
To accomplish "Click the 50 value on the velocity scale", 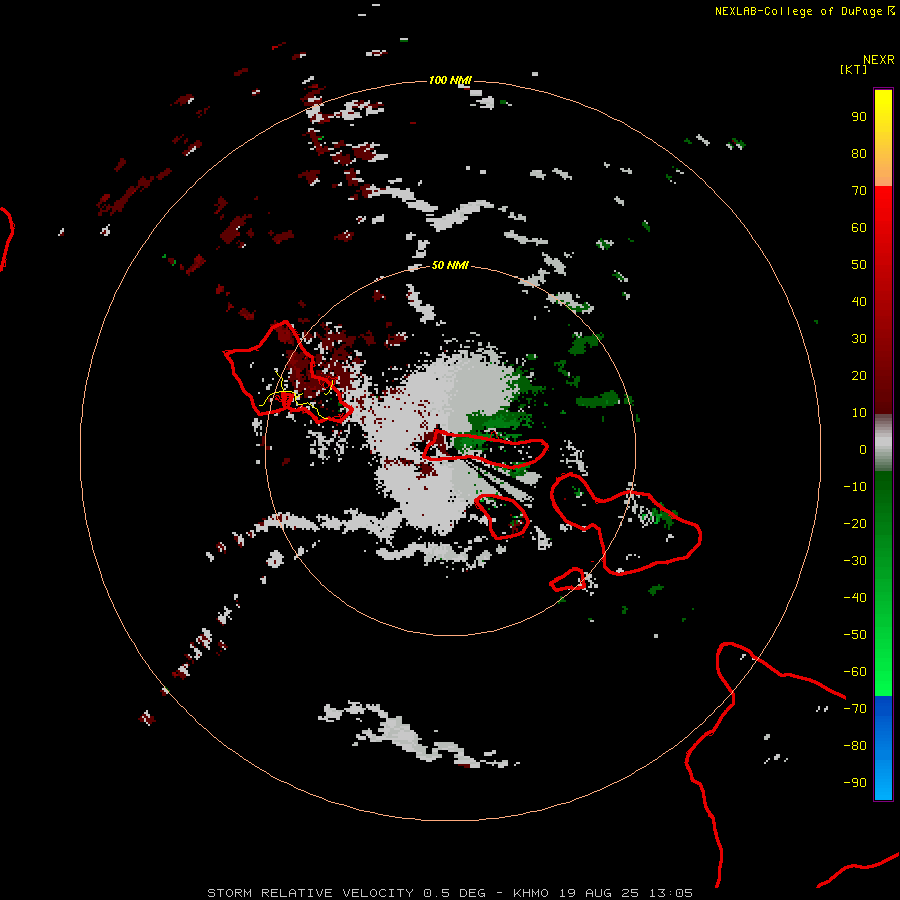I will point(859,265).
